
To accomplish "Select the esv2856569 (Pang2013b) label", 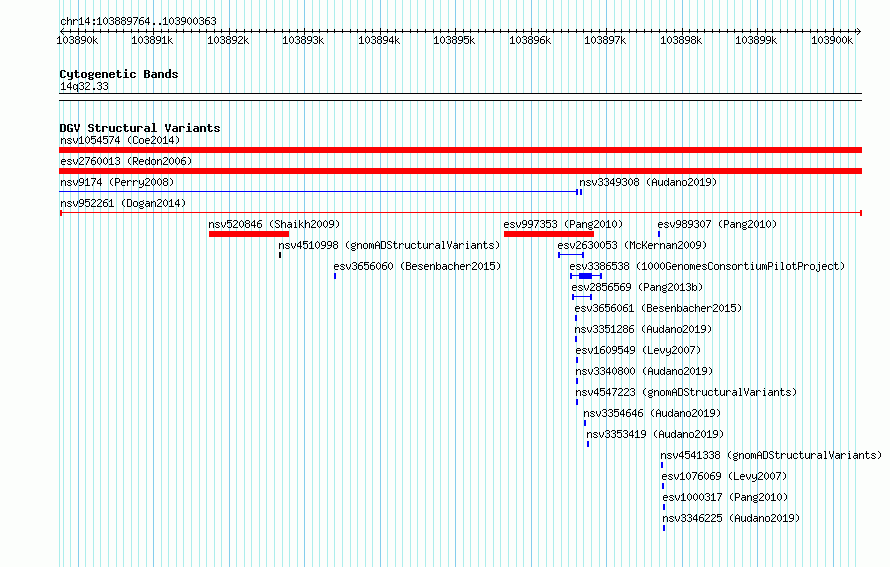I will [x=637, y=287].
